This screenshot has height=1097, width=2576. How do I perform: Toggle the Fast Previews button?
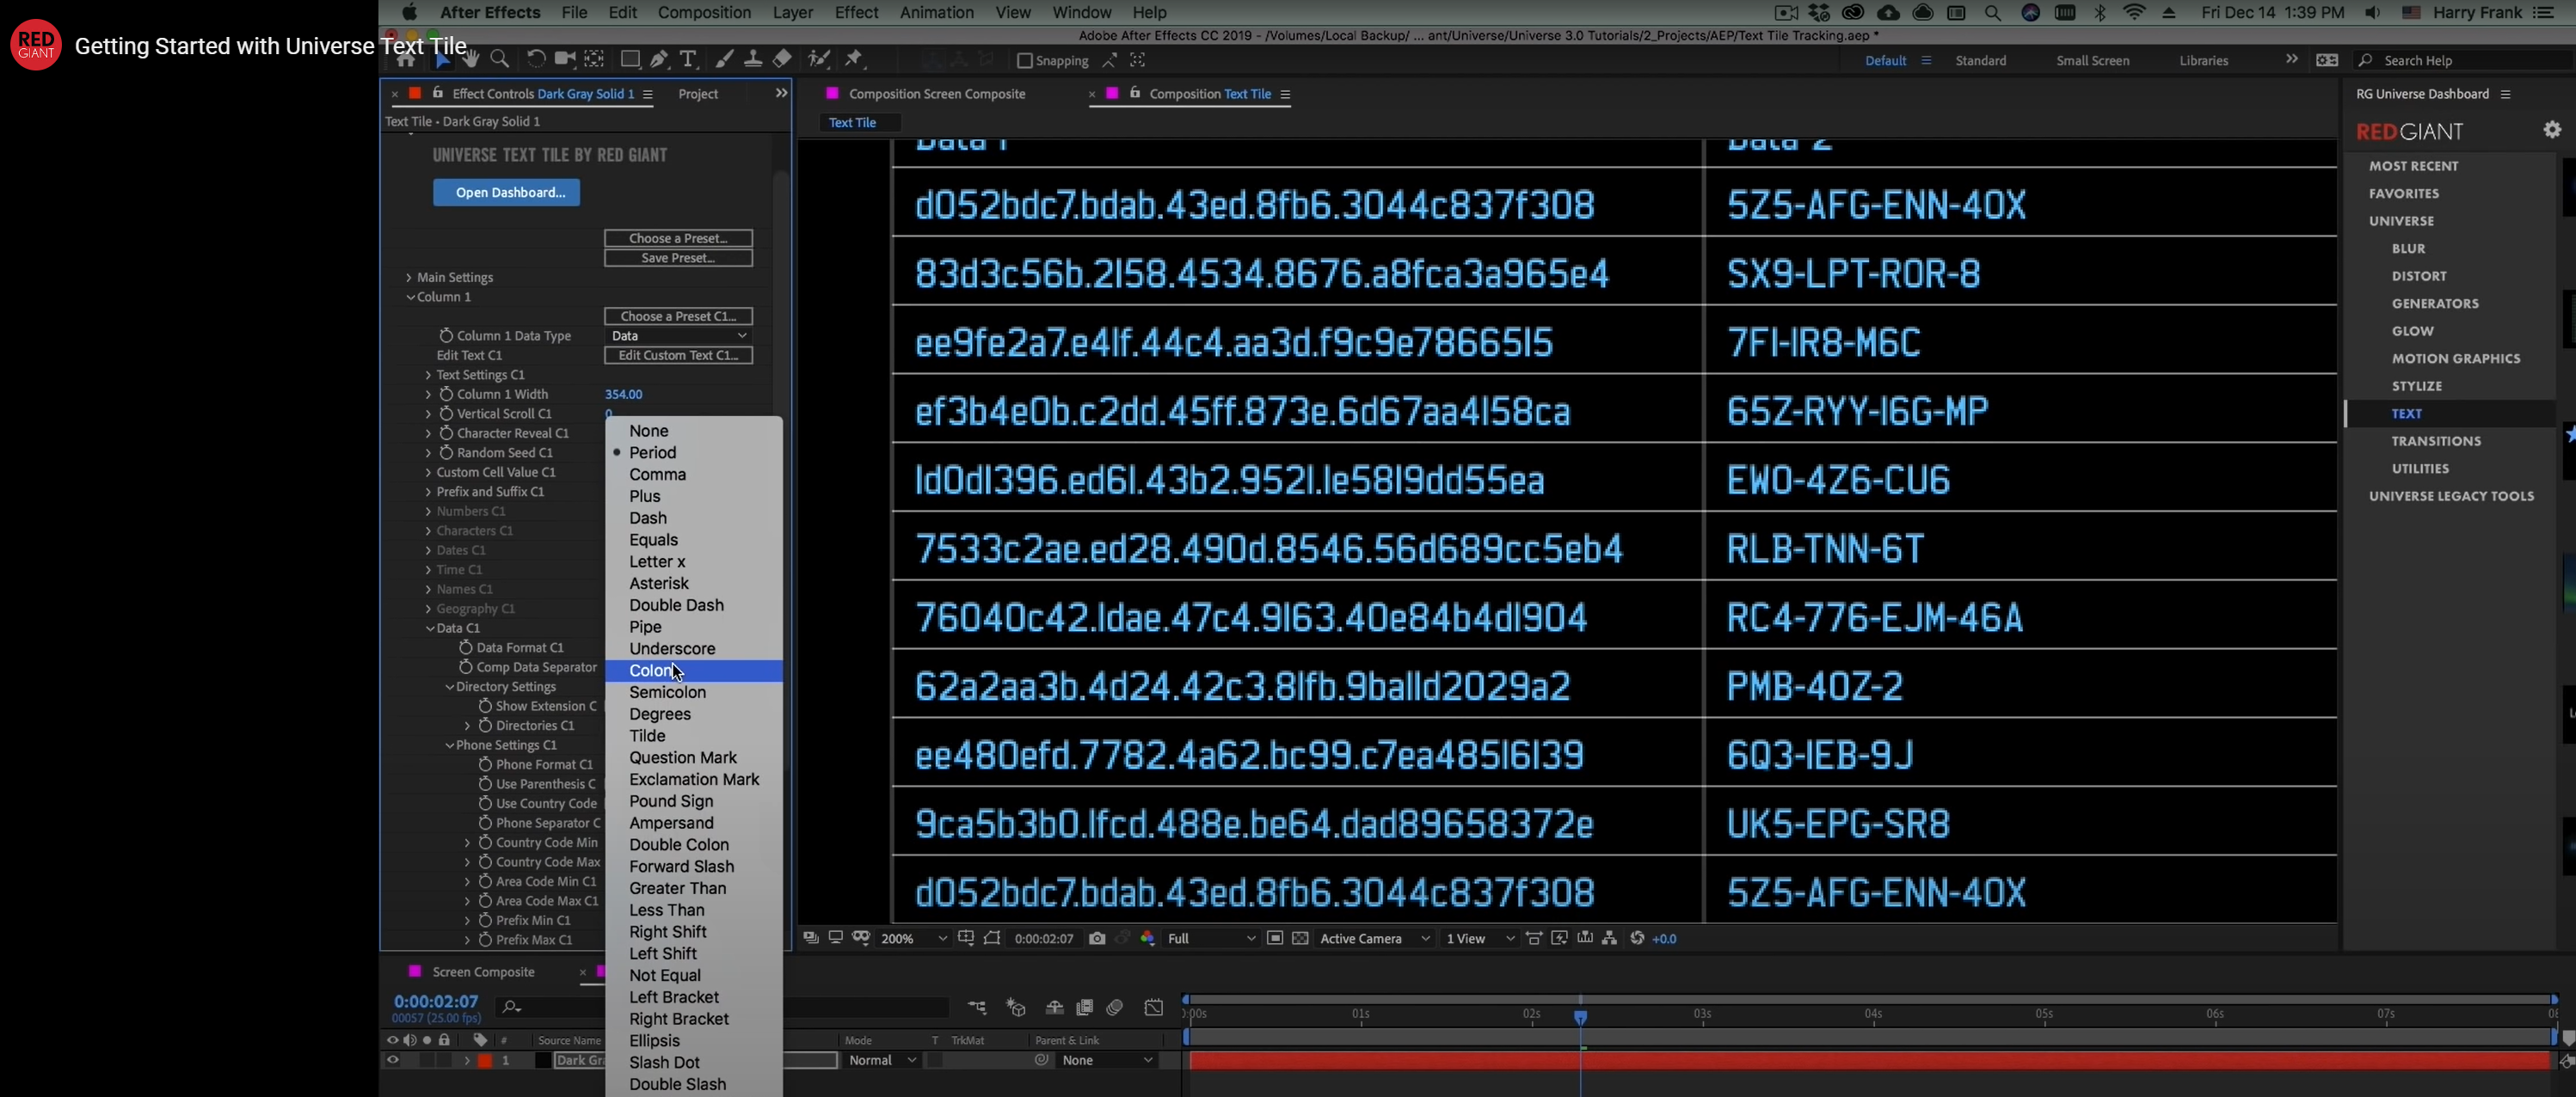(1559, 938)
